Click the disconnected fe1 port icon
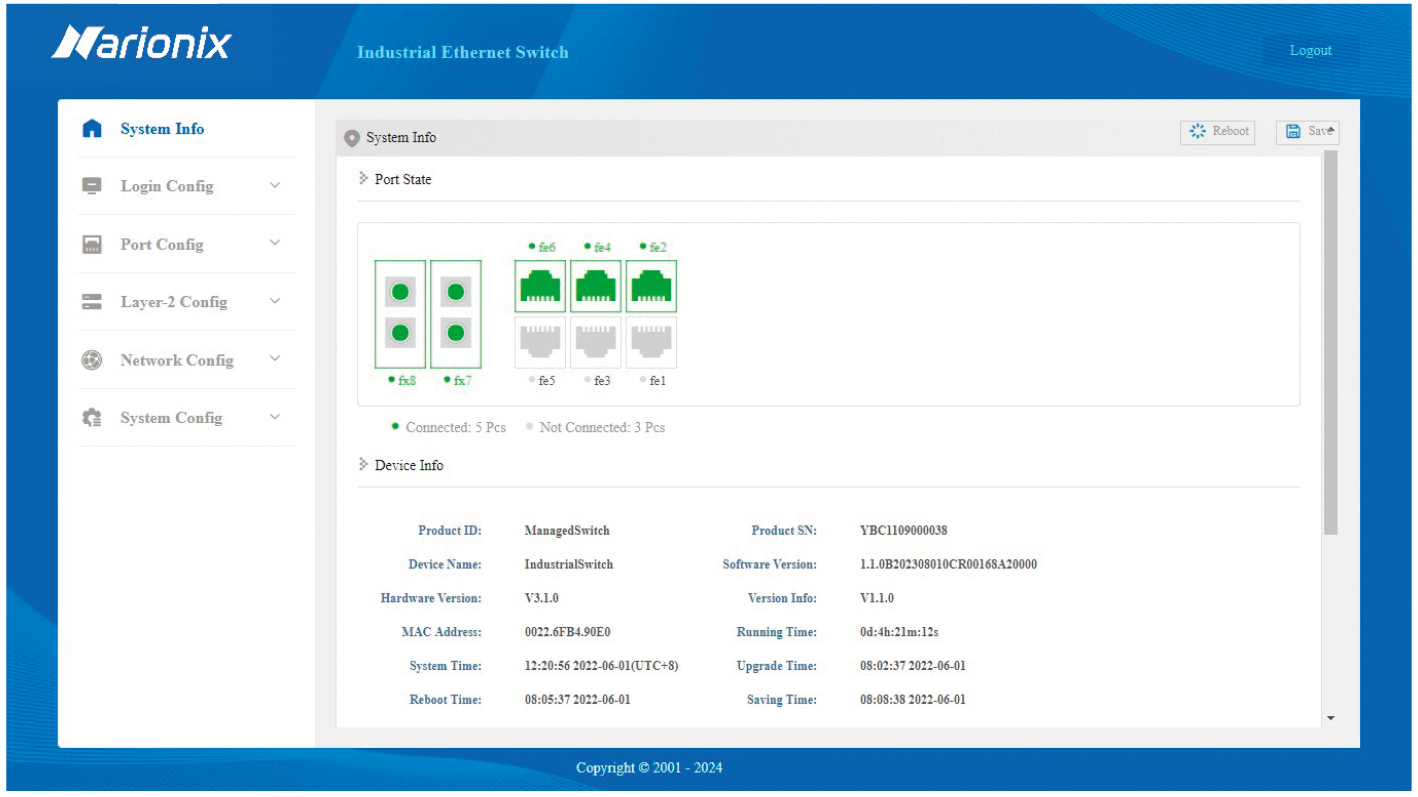This screenshot has width=1418, height=797. pyautogui.click(x=651, y=342)
